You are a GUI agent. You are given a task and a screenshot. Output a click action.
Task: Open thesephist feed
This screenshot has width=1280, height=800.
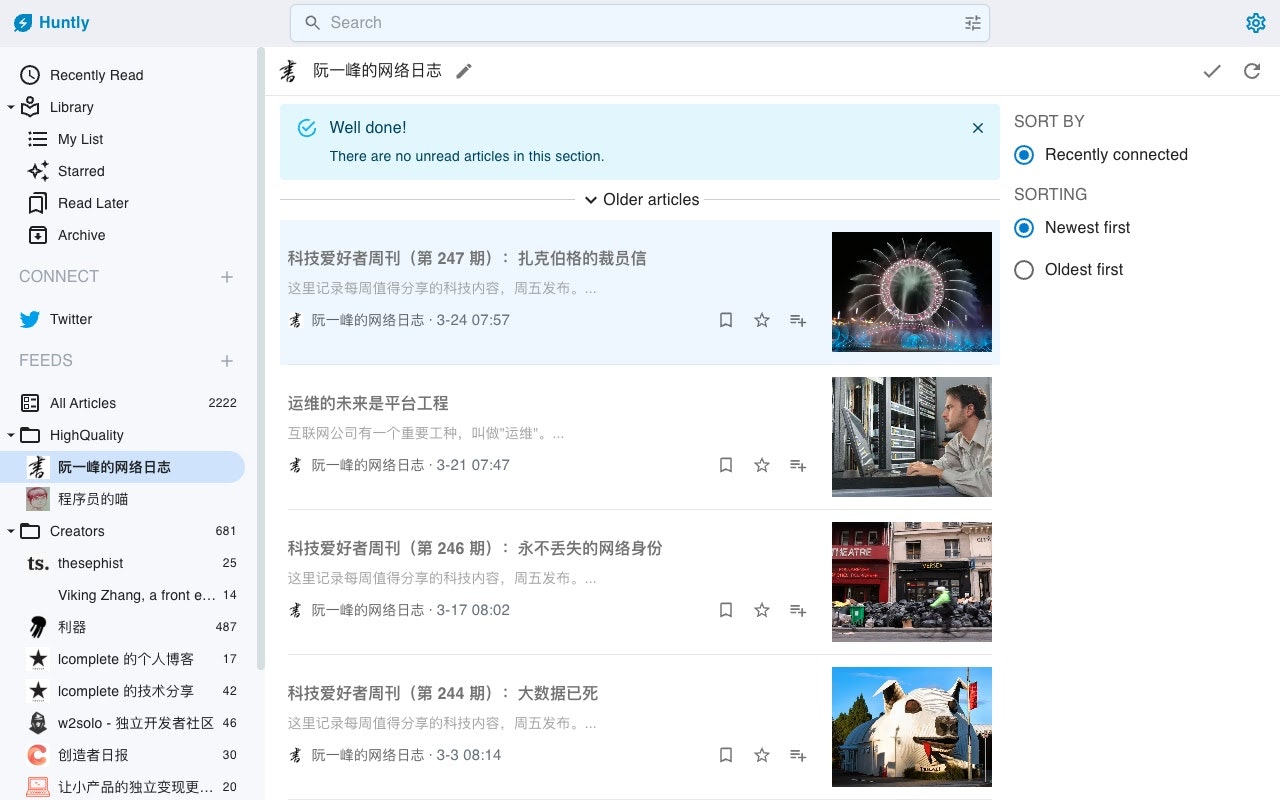(124, 563)
